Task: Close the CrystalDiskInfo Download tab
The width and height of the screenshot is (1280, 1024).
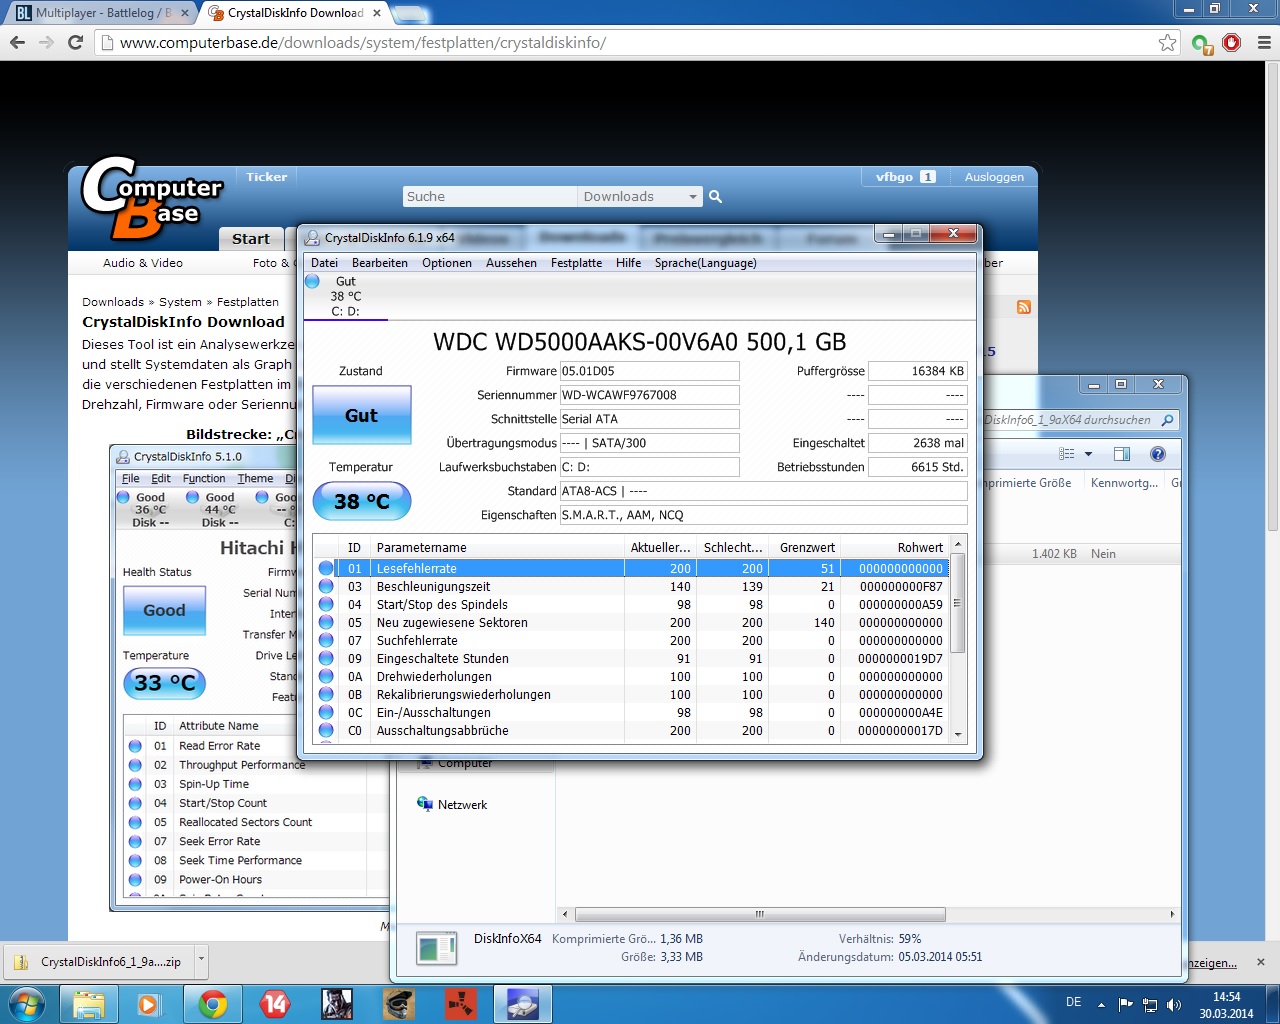Action: click(377, 13)
